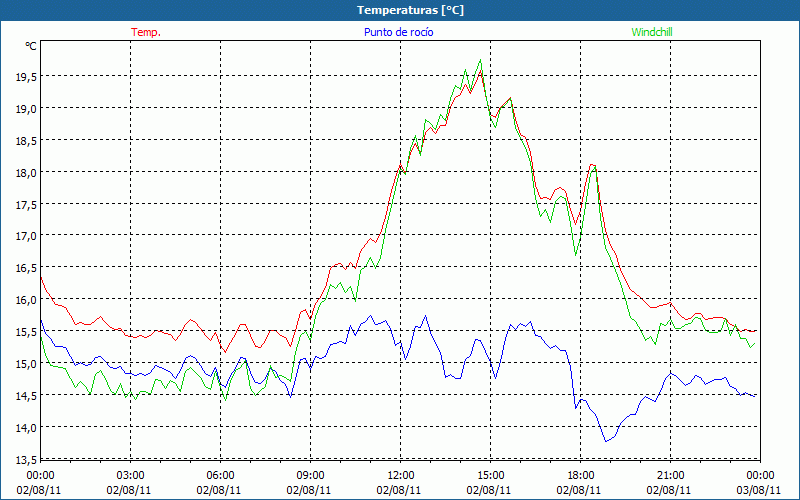This screenshot has height=500, width=800.
Task: Click the '15:00' time label on the x-axis
Action: click(490, 476)
